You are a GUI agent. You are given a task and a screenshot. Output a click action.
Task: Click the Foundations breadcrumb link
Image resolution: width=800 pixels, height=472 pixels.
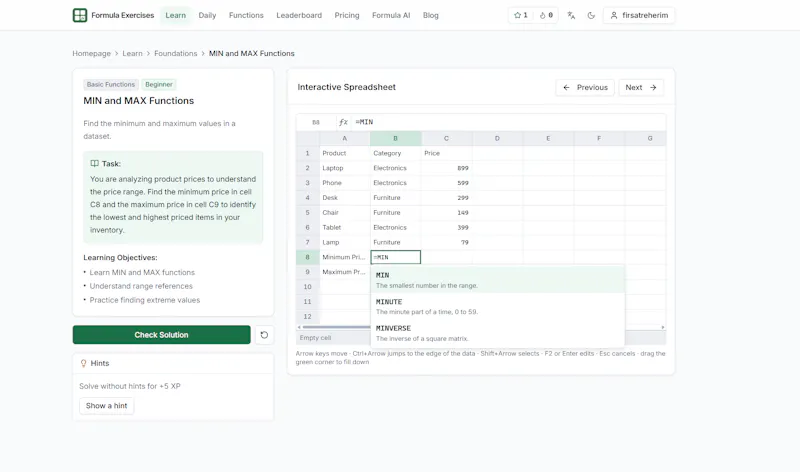(x=176, y=53)
